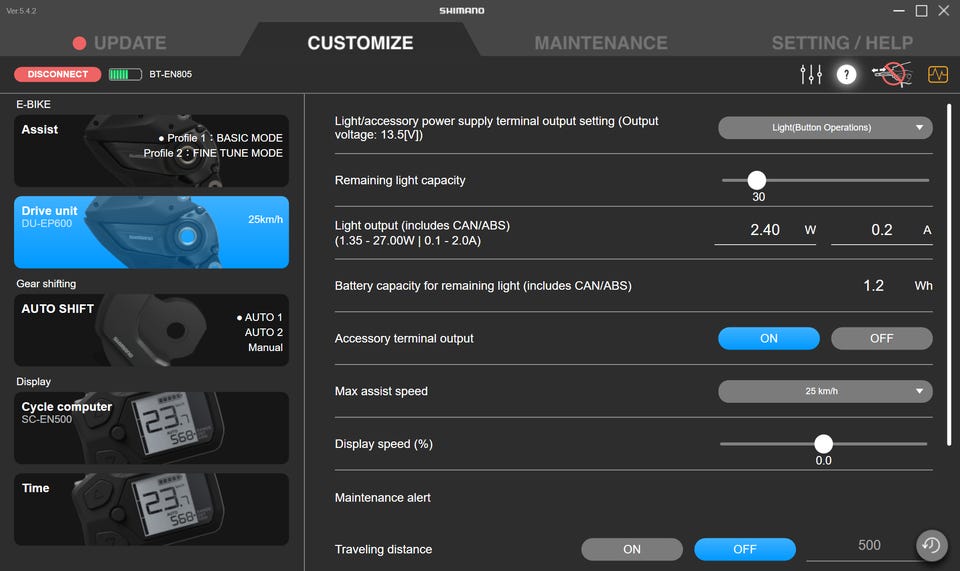Open the orange waveform monitor icon

tap(937, 75)
